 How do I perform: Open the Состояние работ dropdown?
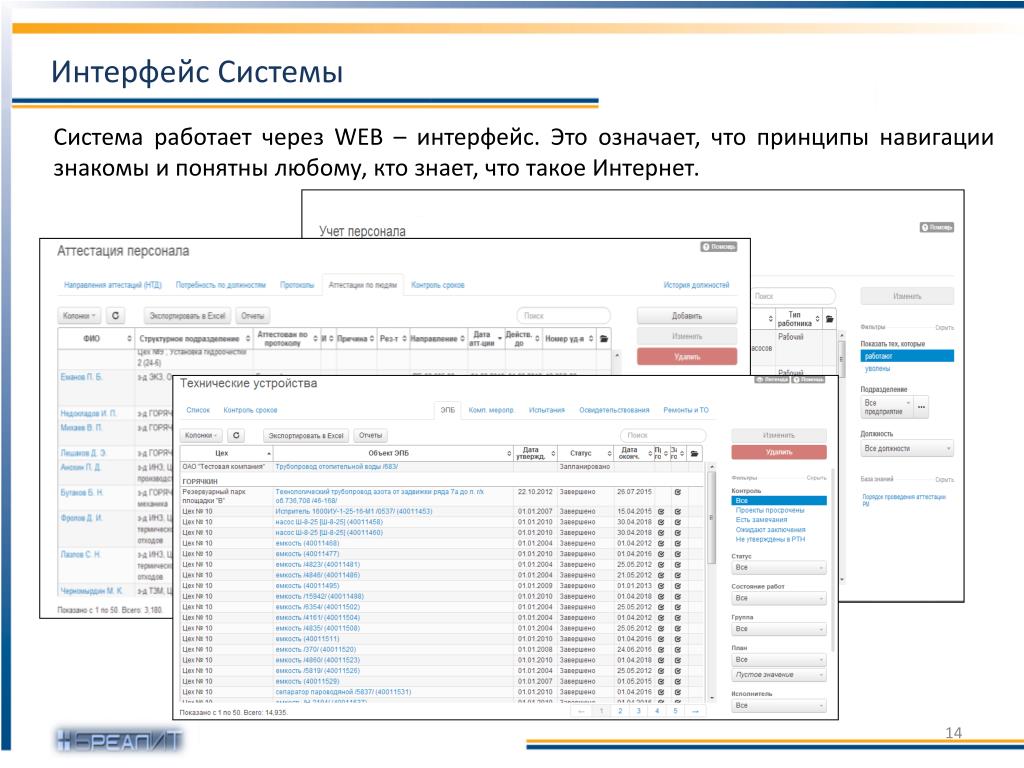pos(779,598)
